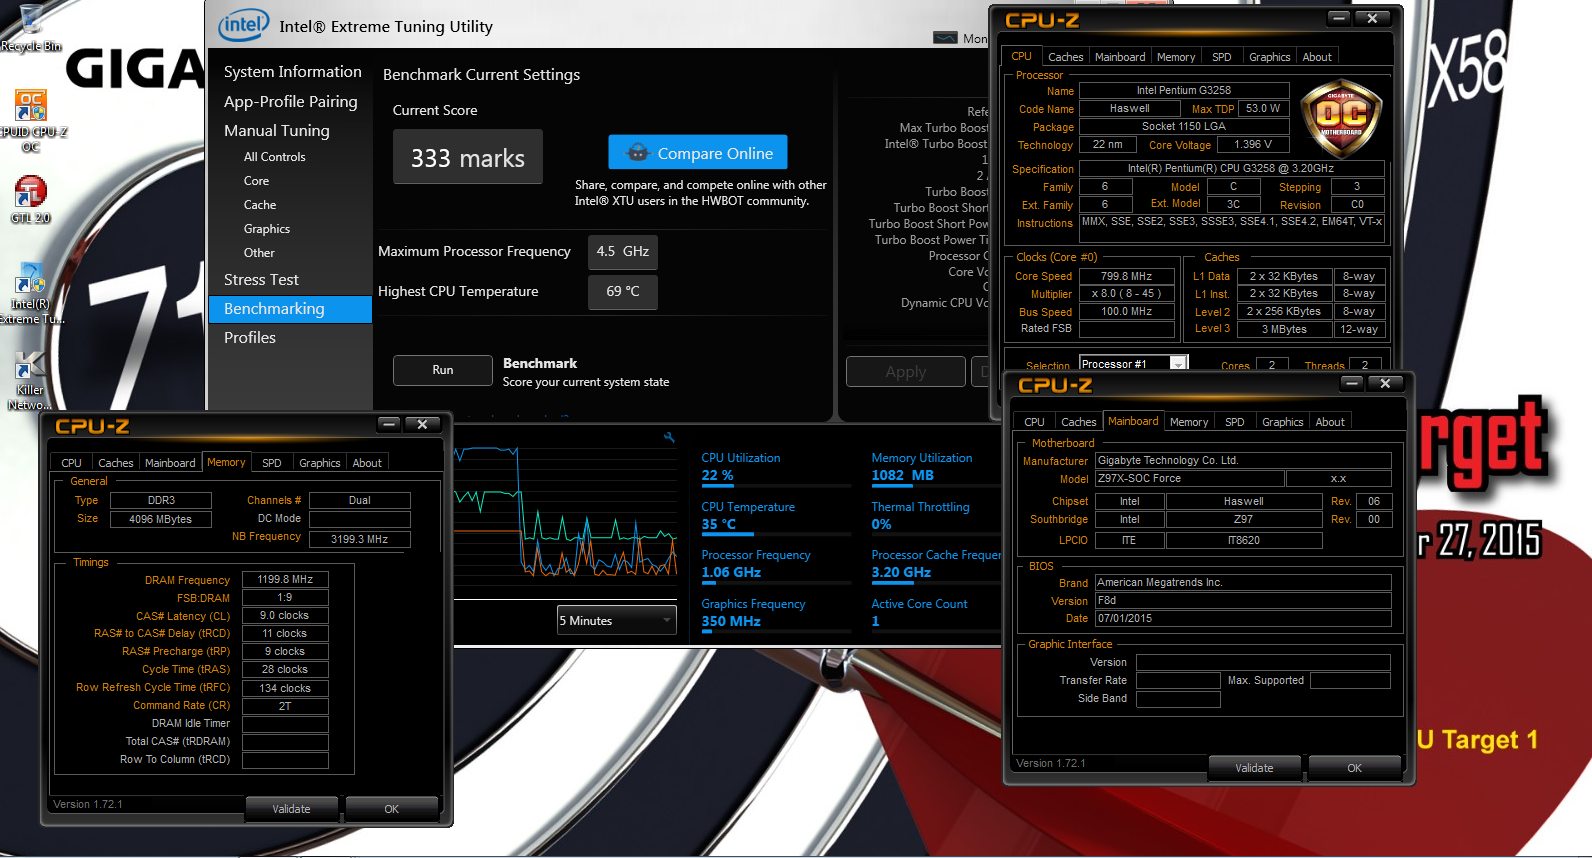
Task: Click the Memory Utilization 1082 MB value
Action: 902,476
